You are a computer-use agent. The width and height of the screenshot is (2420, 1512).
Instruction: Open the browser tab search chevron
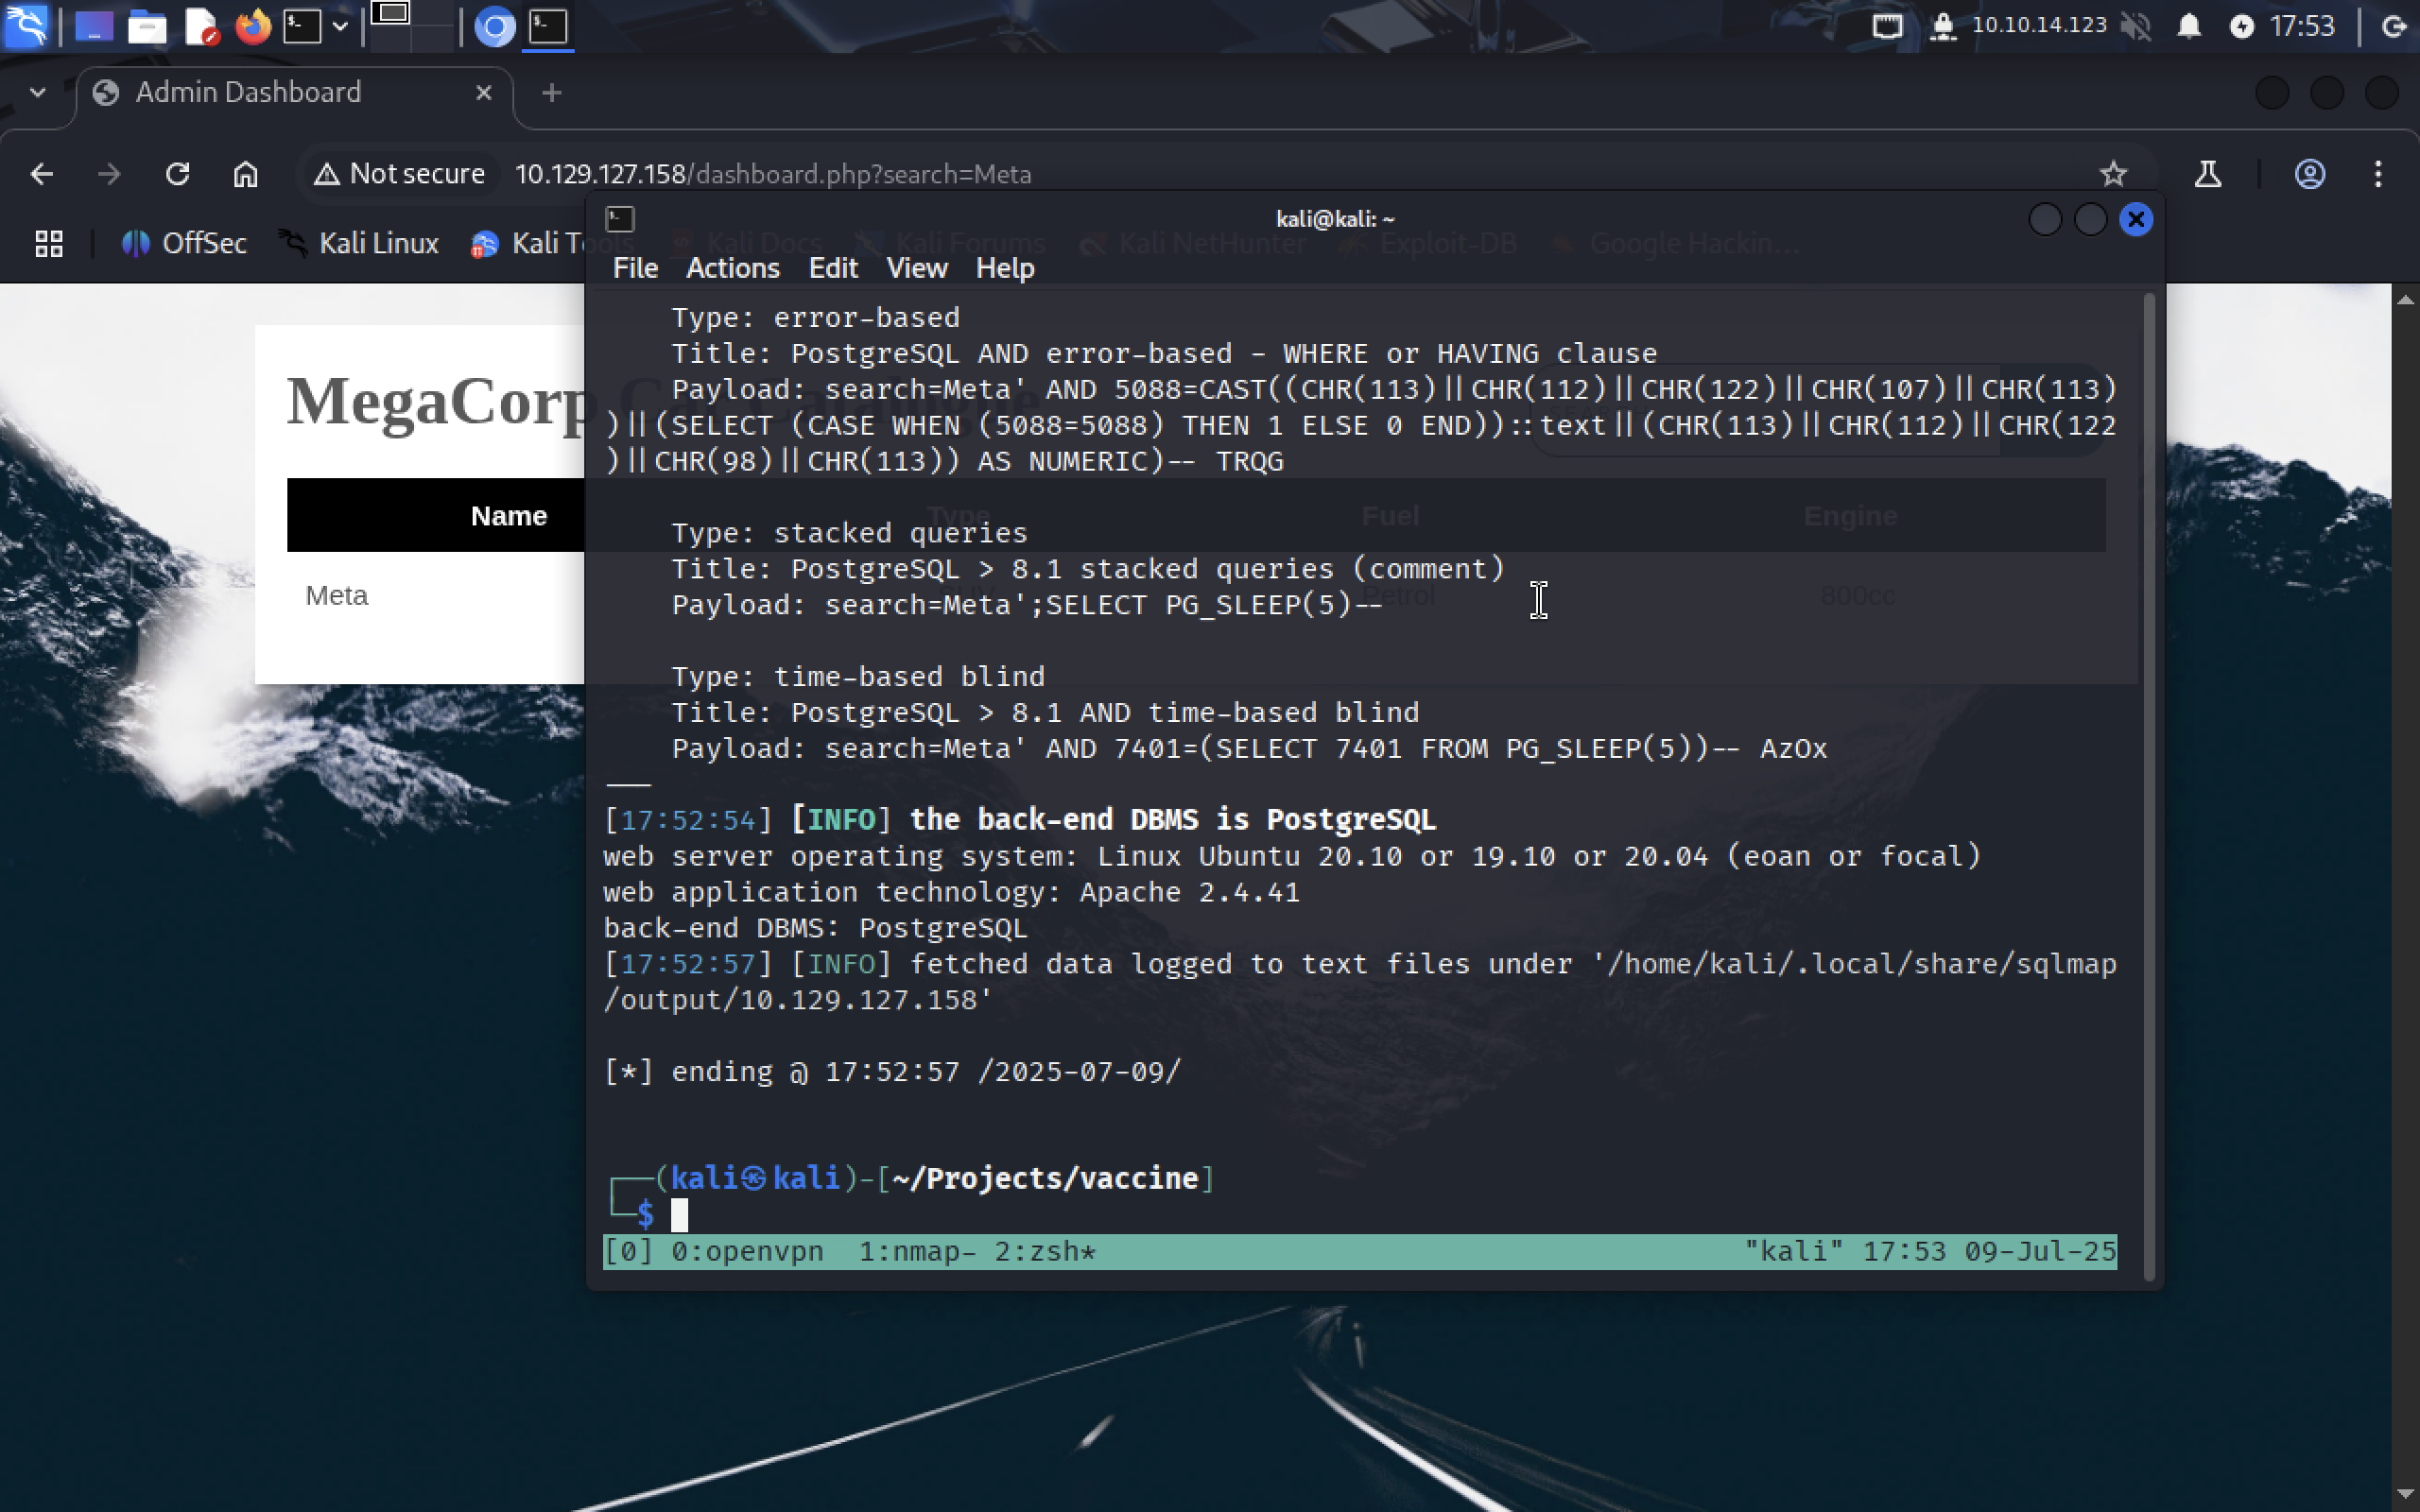pyautogui.click(x=38, y=93)
